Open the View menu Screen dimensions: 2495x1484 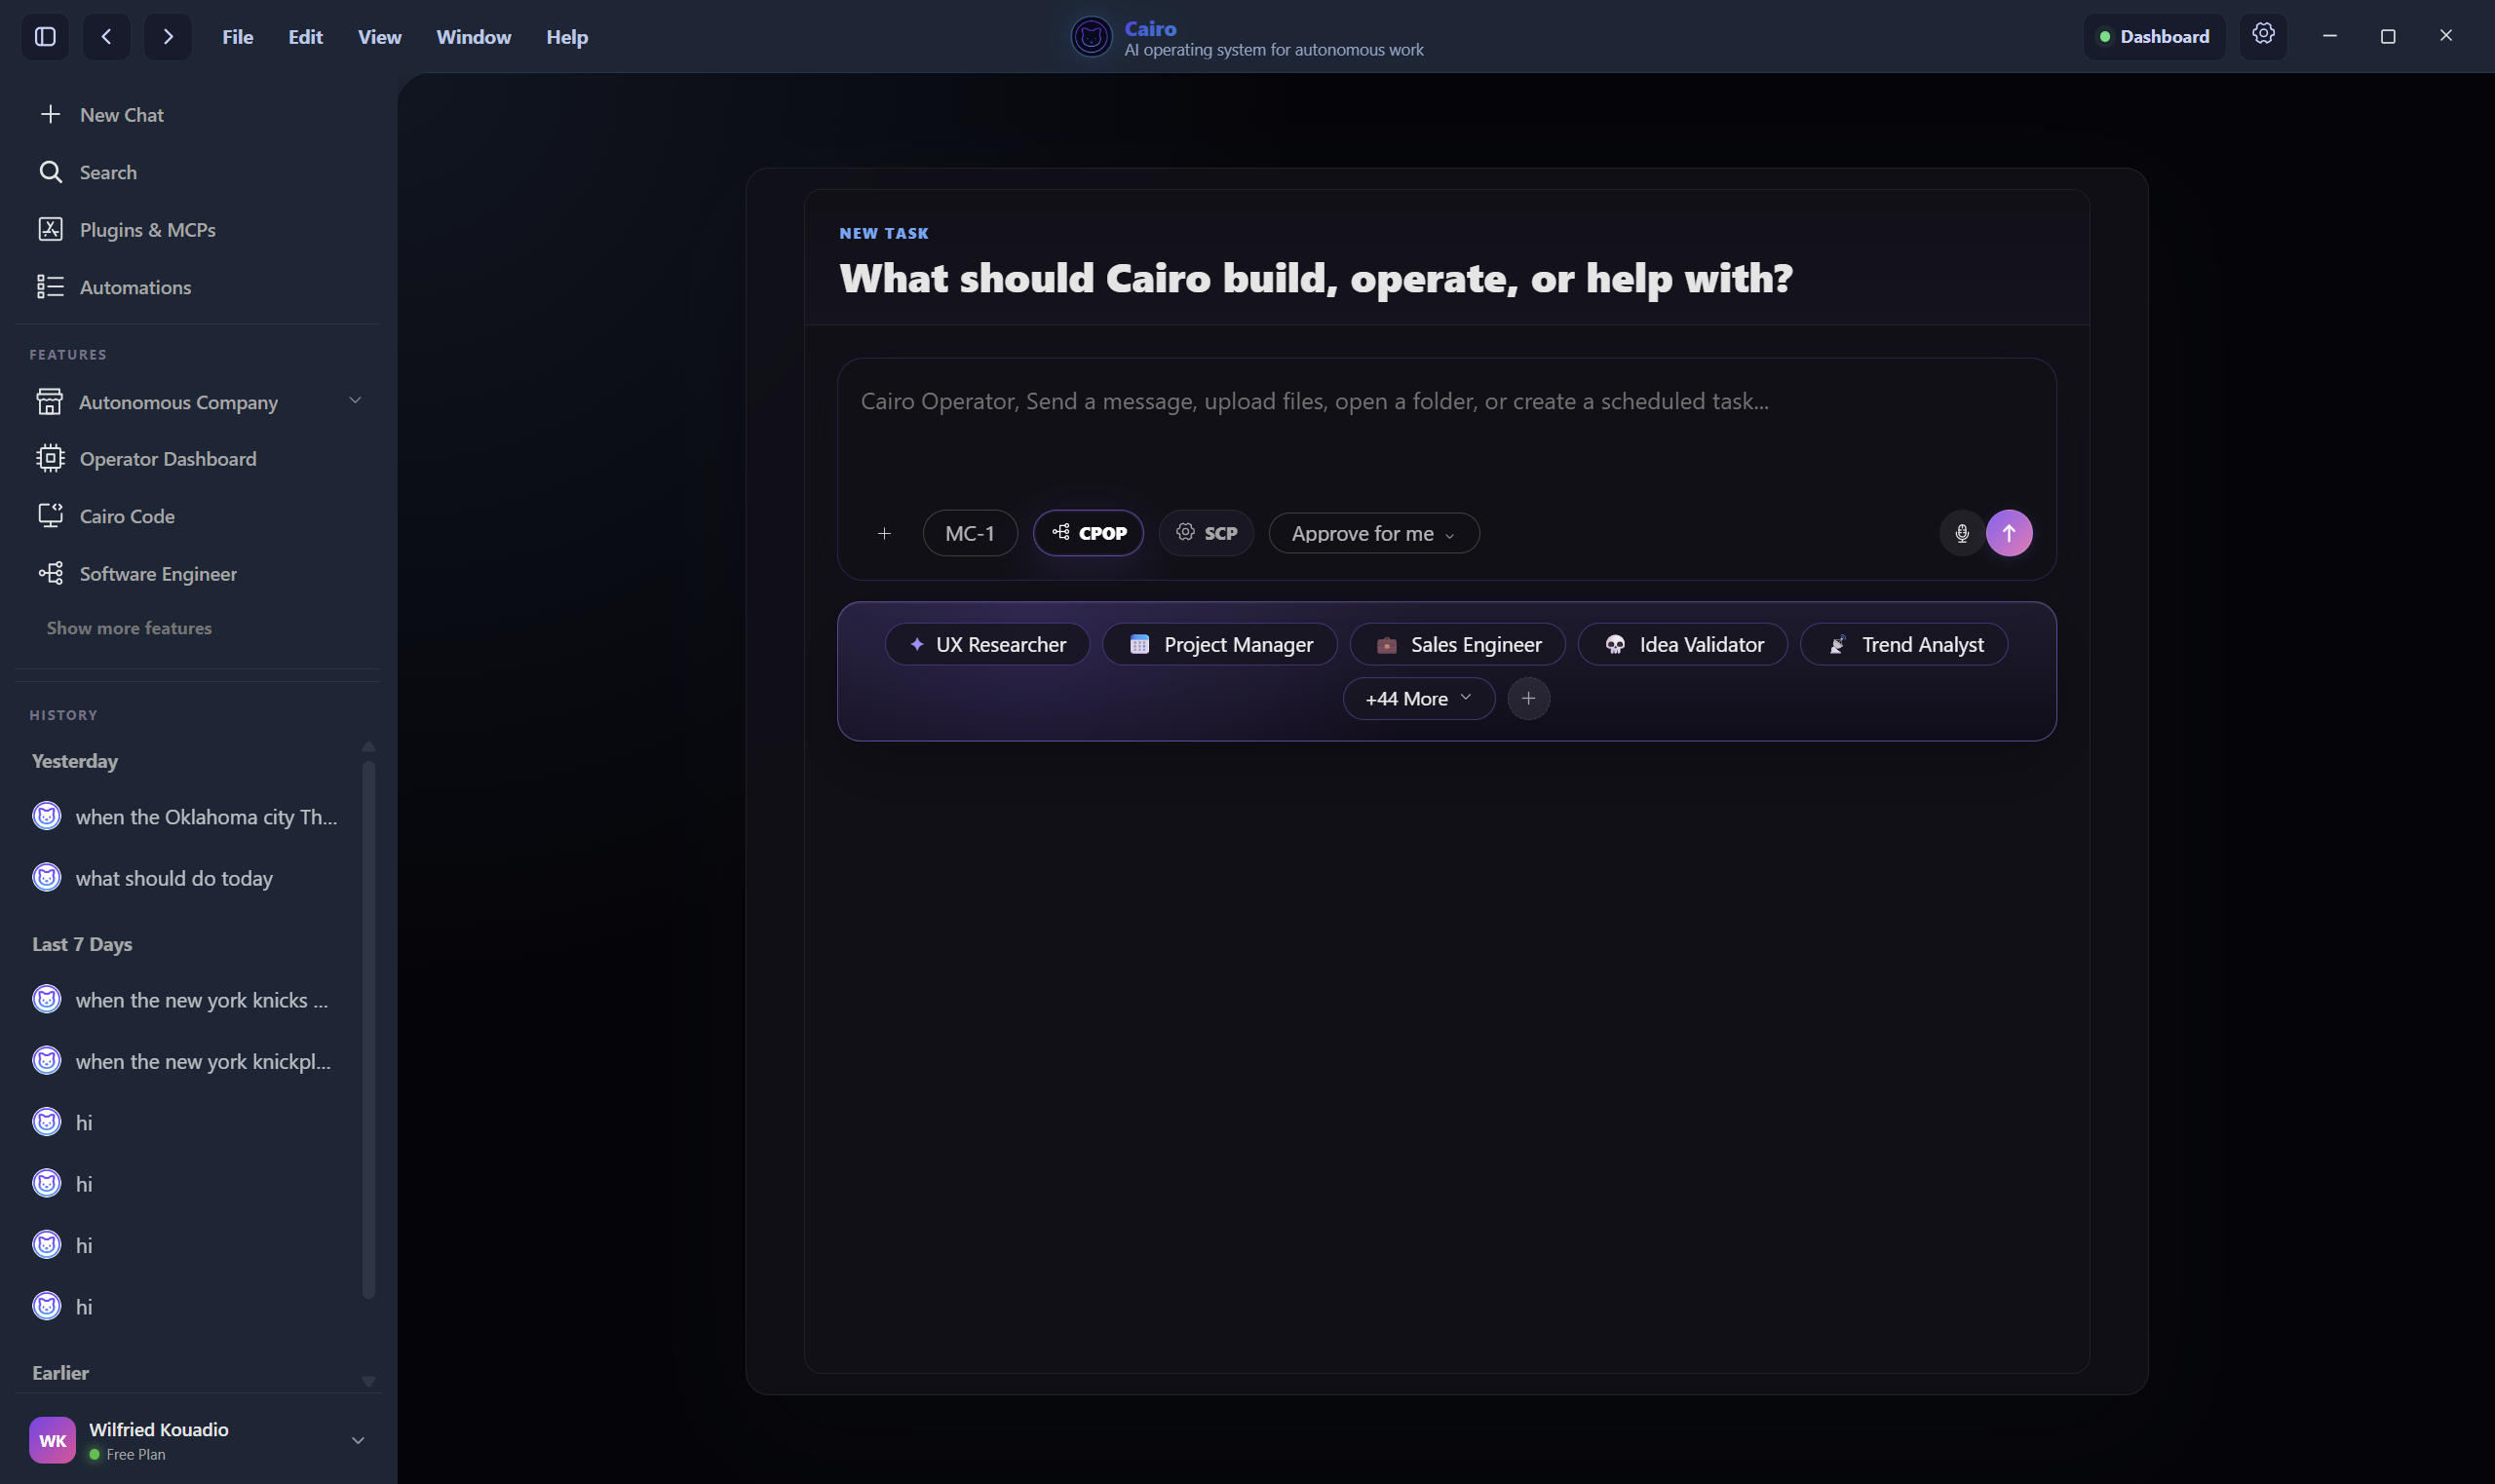click(379, 37)
